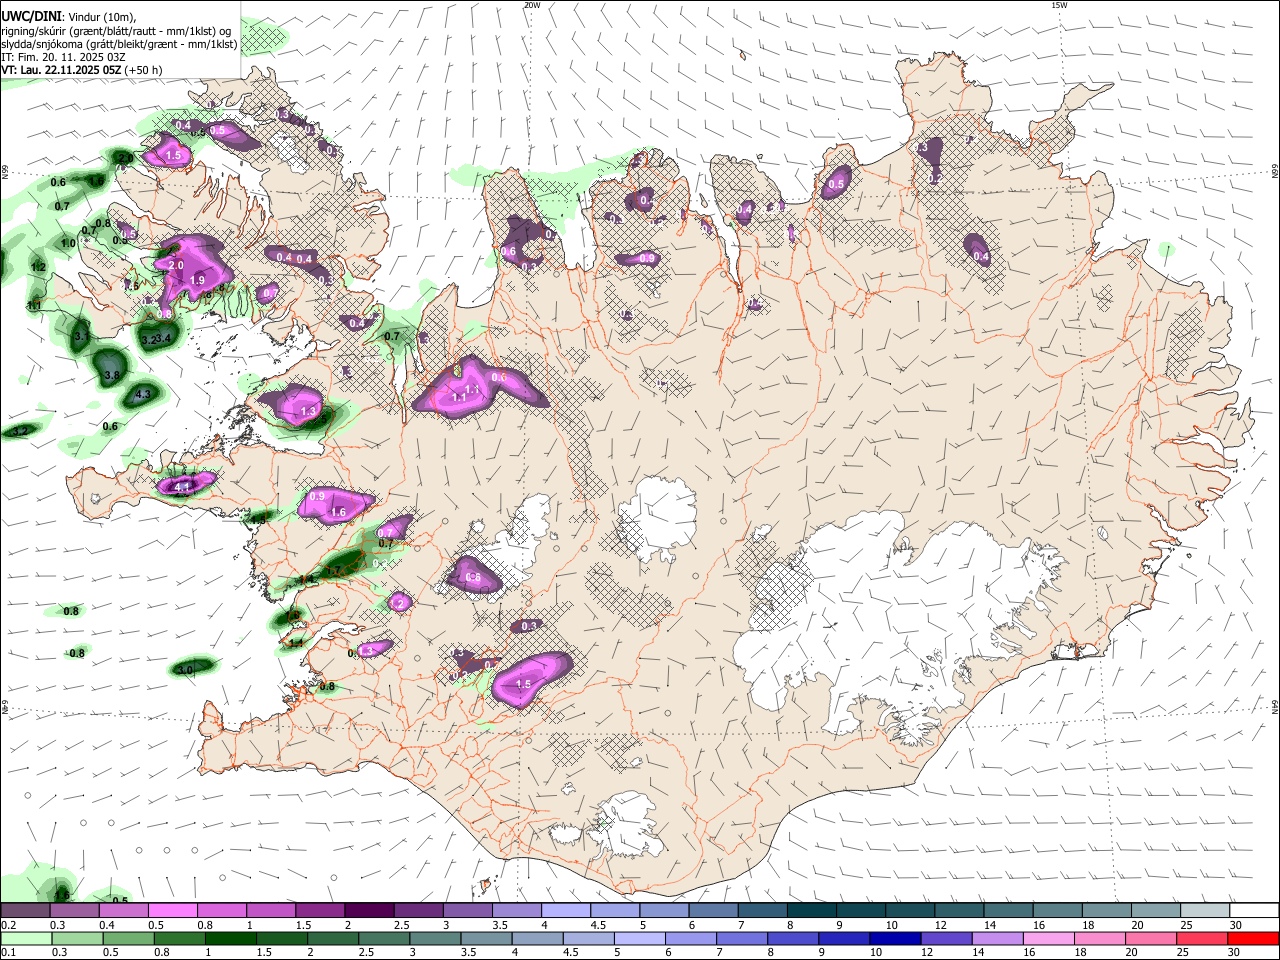Click the '1.3' snow value on the map
The height and width of the screenshot is (960, 1280).
tap(308, 411)
